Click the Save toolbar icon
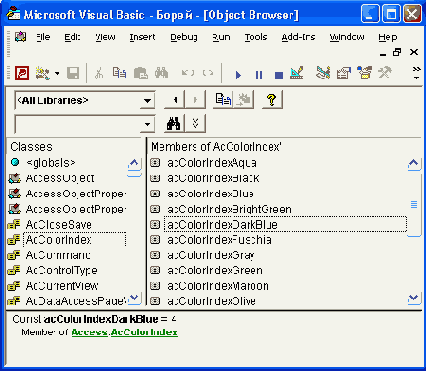426x371 pixels. [73, 73]
